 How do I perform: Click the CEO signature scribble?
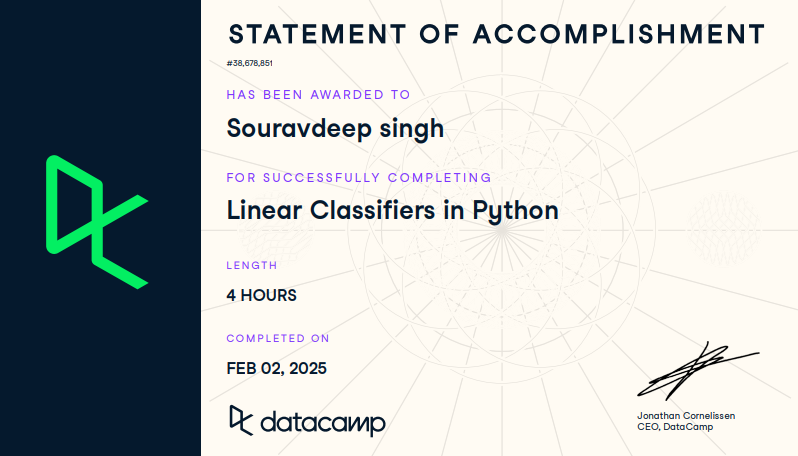698,370
